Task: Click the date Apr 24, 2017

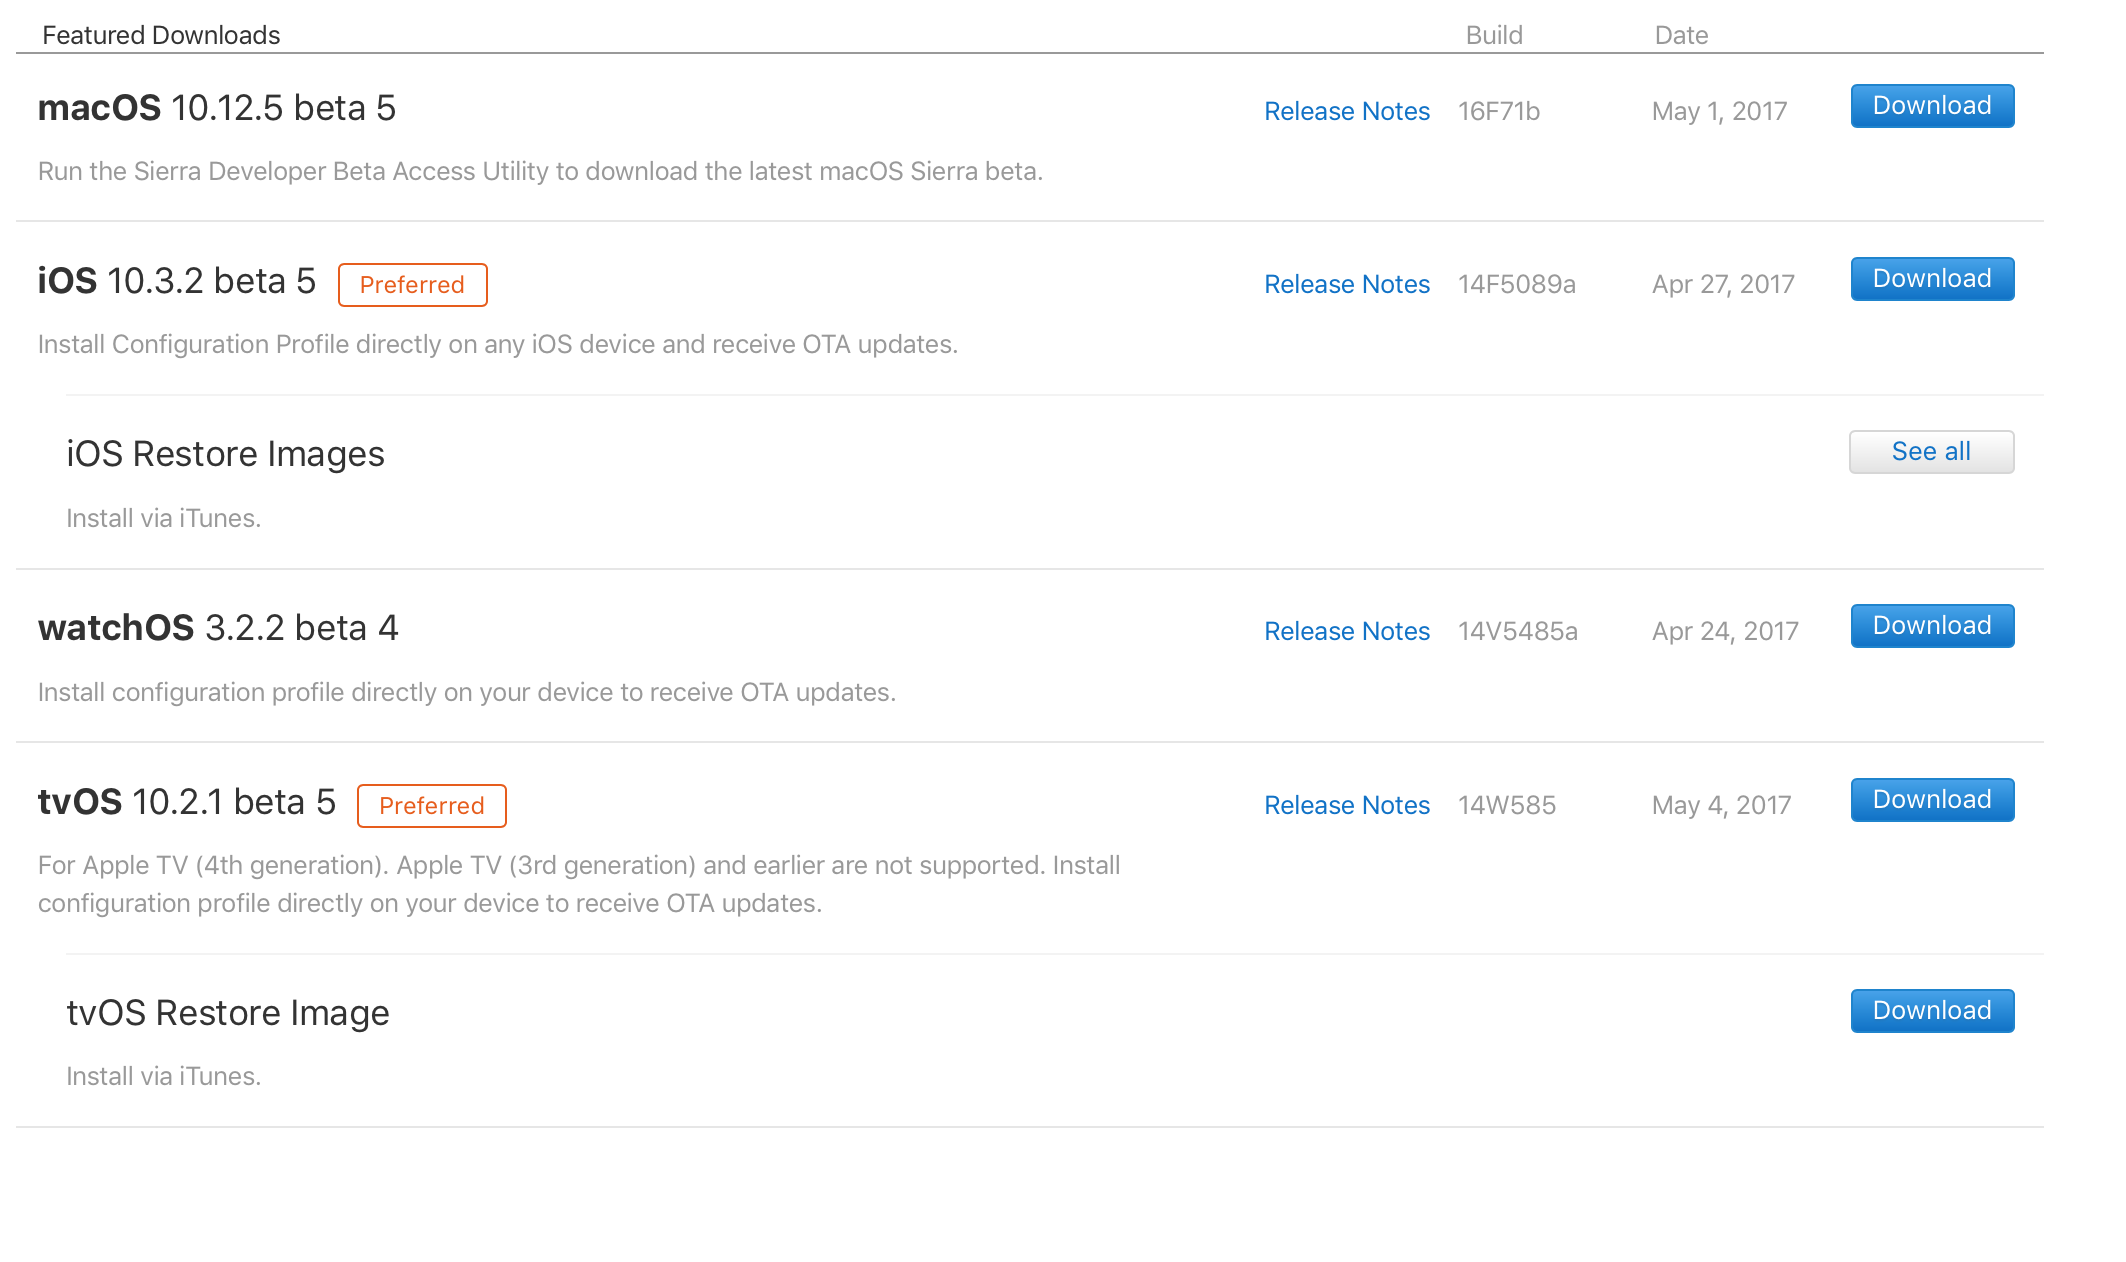Action: [1725, 631]
